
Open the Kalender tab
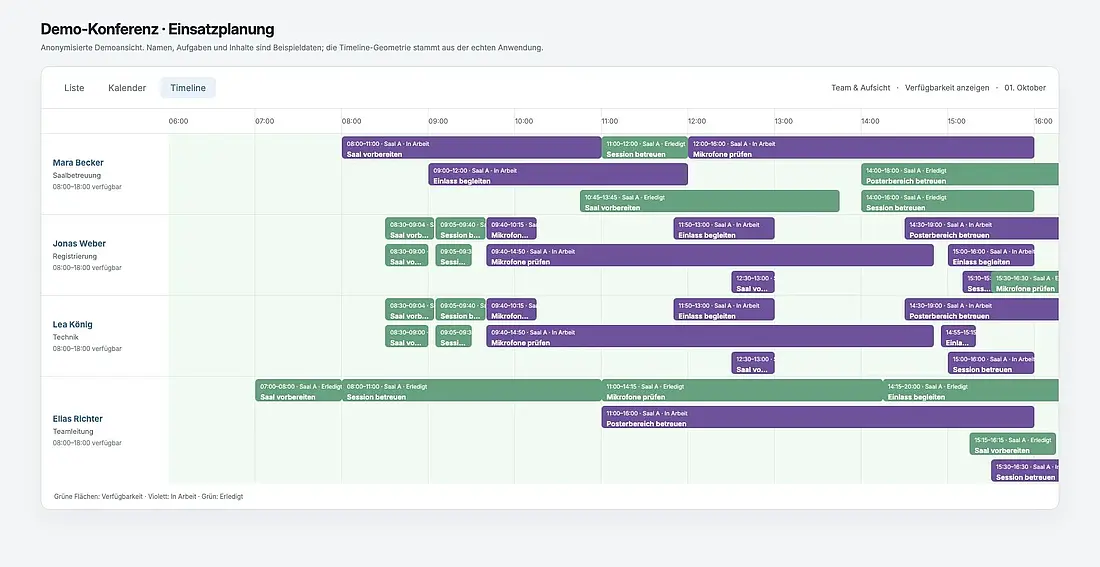tap(127, 88)
